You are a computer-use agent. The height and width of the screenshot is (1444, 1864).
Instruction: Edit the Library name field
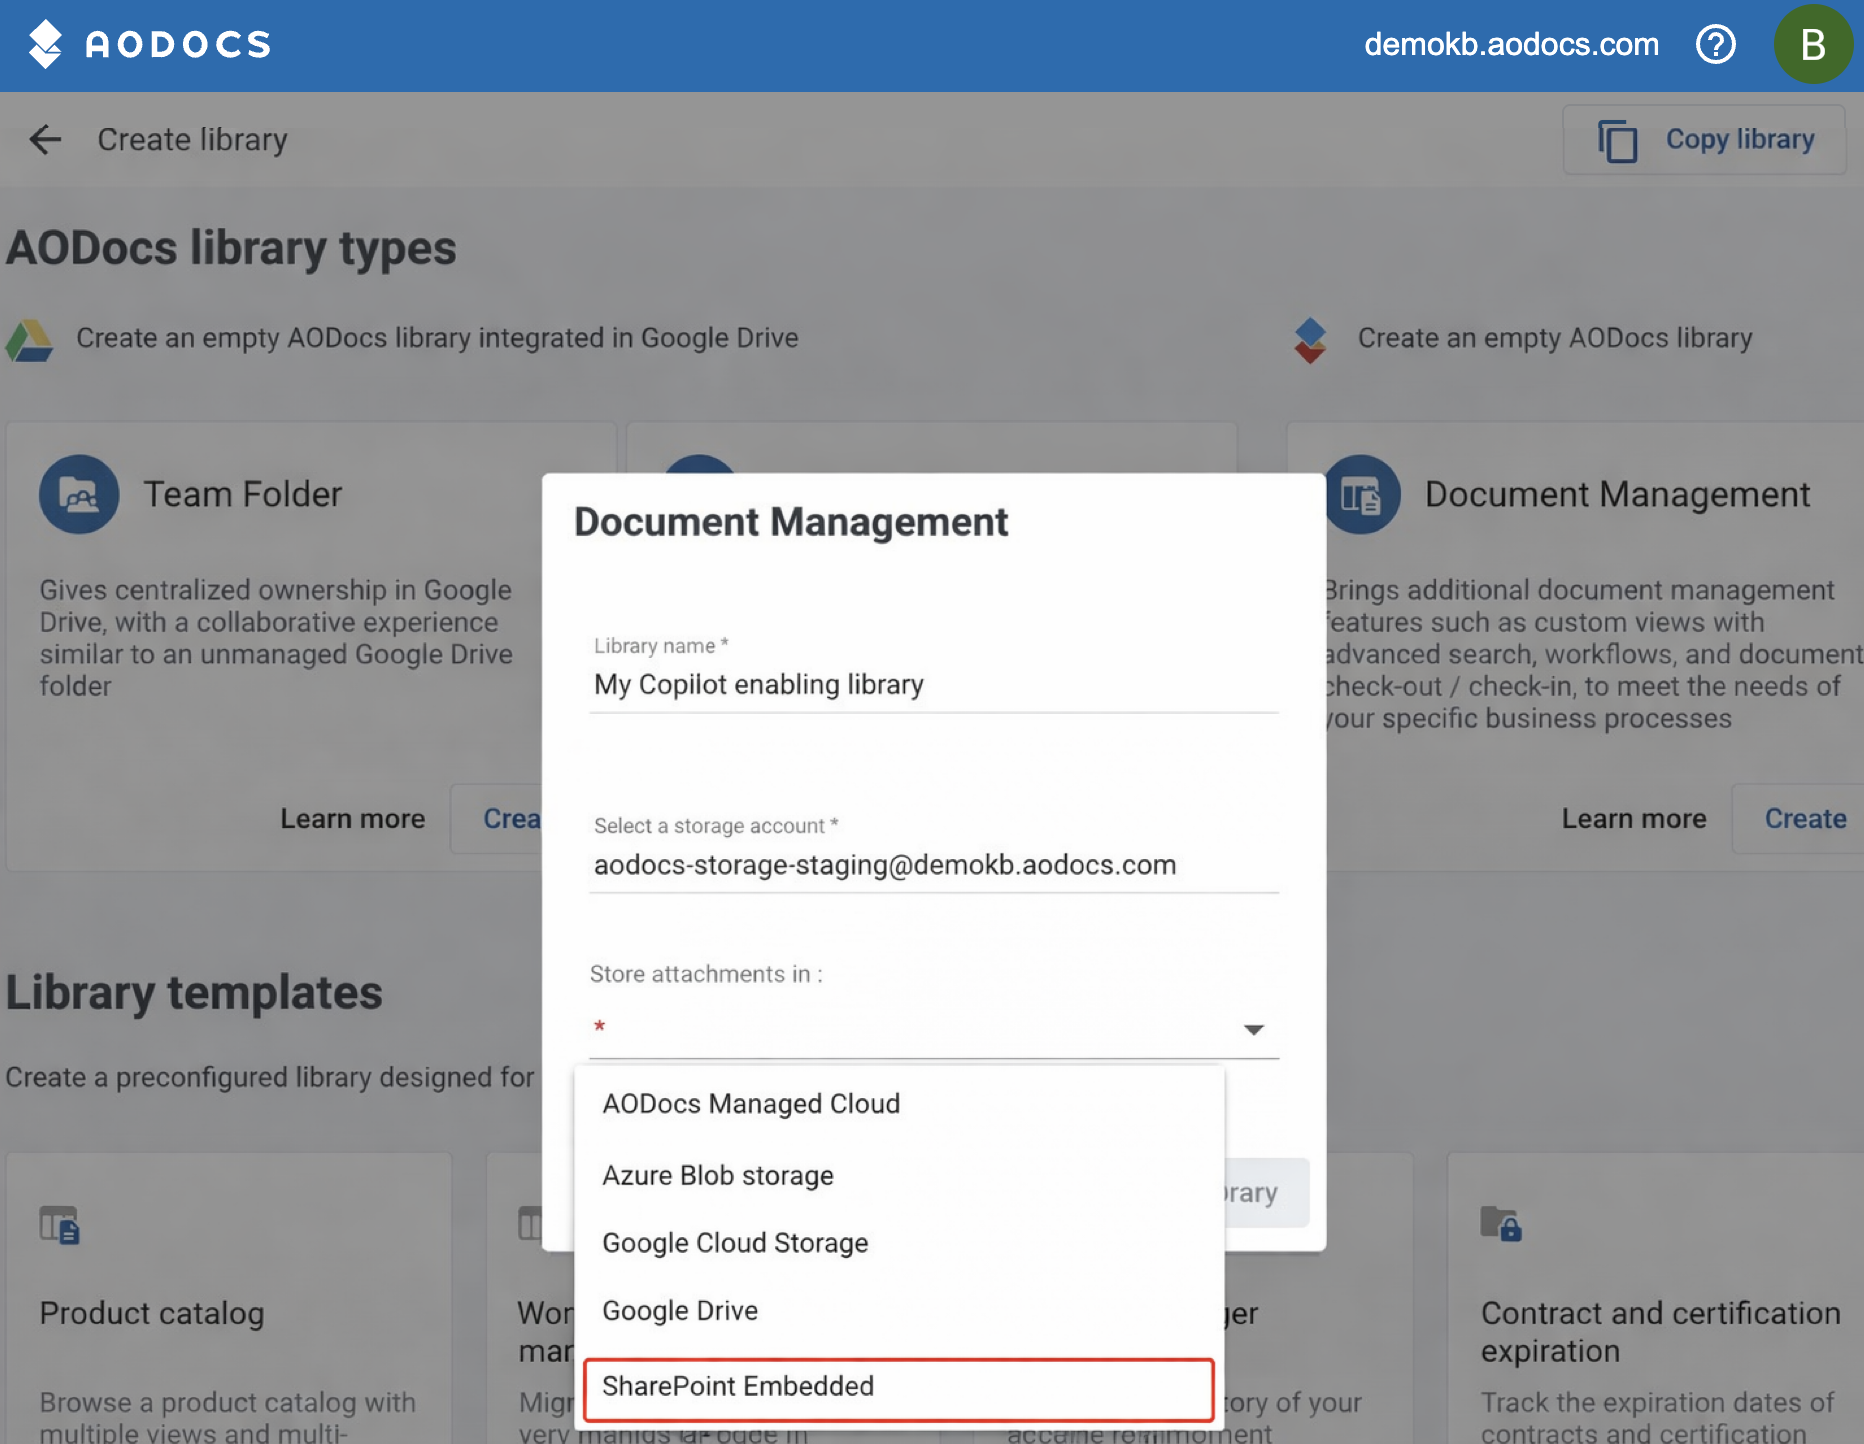934,685
